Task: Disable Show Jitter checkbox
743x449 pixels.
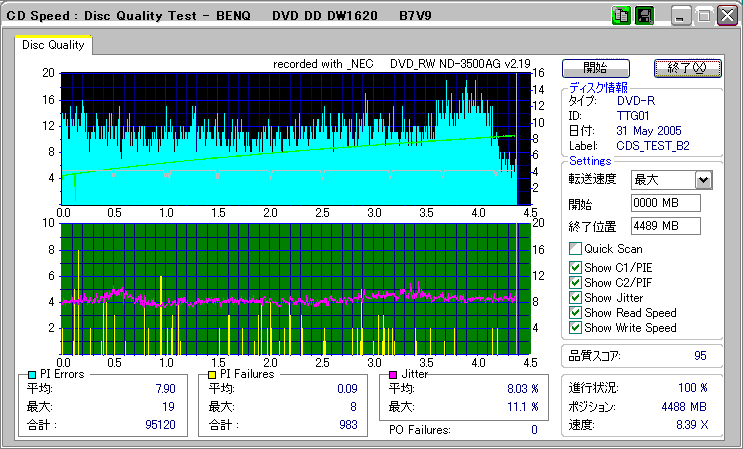Action: click(575, 298)
